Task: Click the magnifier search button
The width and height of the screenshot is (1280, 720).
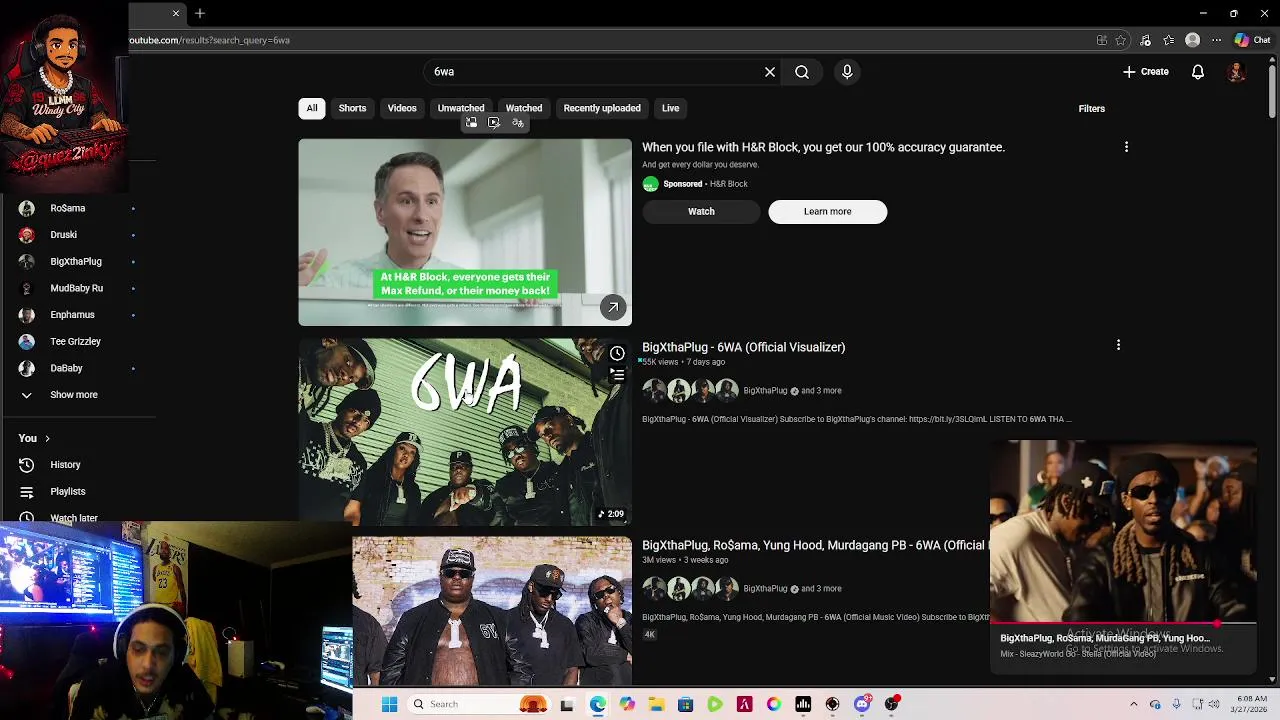Action: pos(802,72)
